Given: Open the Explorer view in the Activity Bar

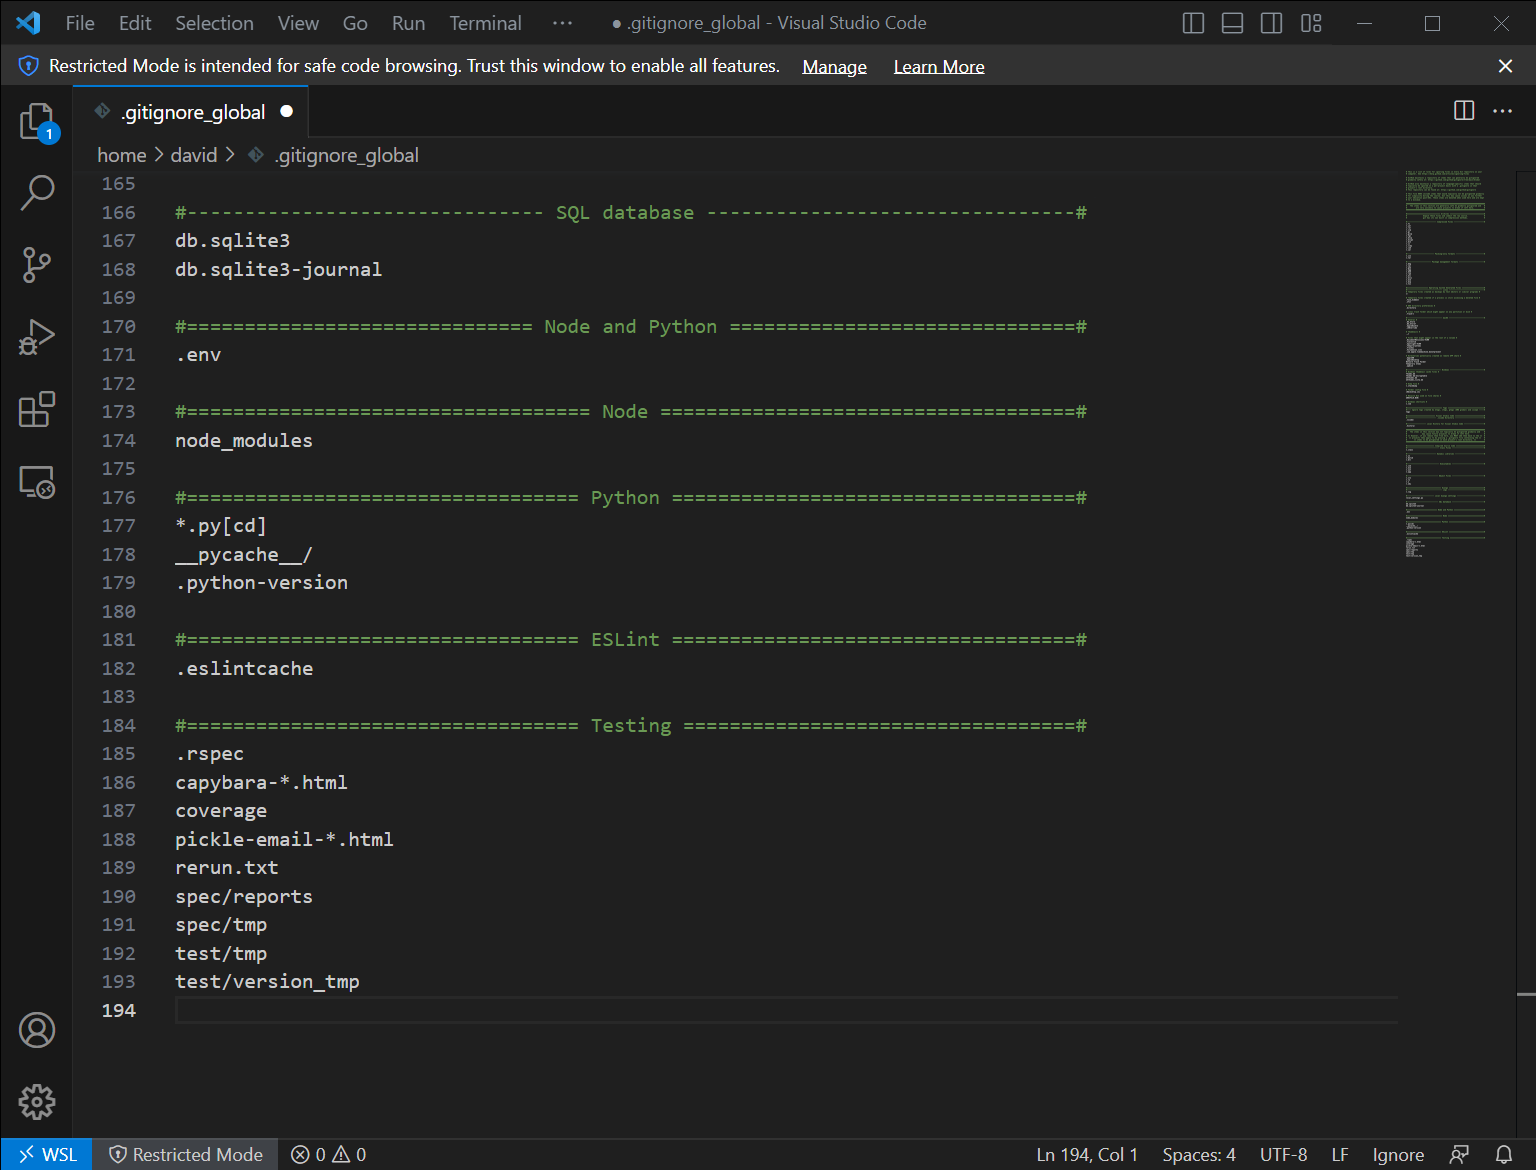Looking at the screenshot, I should [x=37, y=120].
